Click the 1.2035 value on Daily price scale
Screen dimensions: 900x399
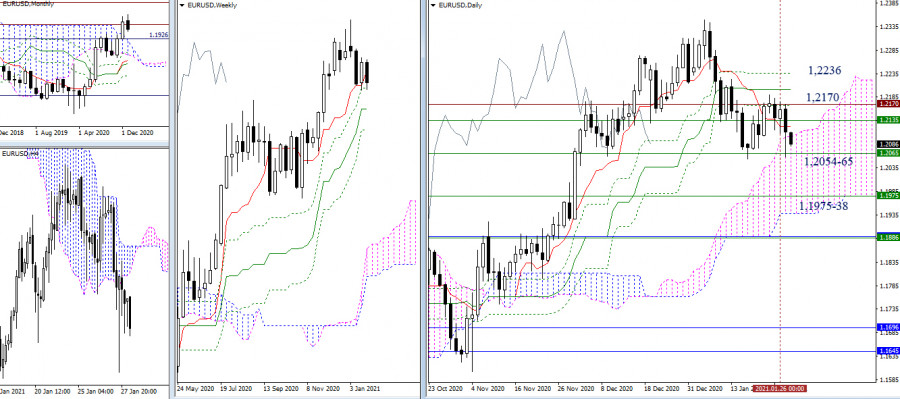[889, 168]
